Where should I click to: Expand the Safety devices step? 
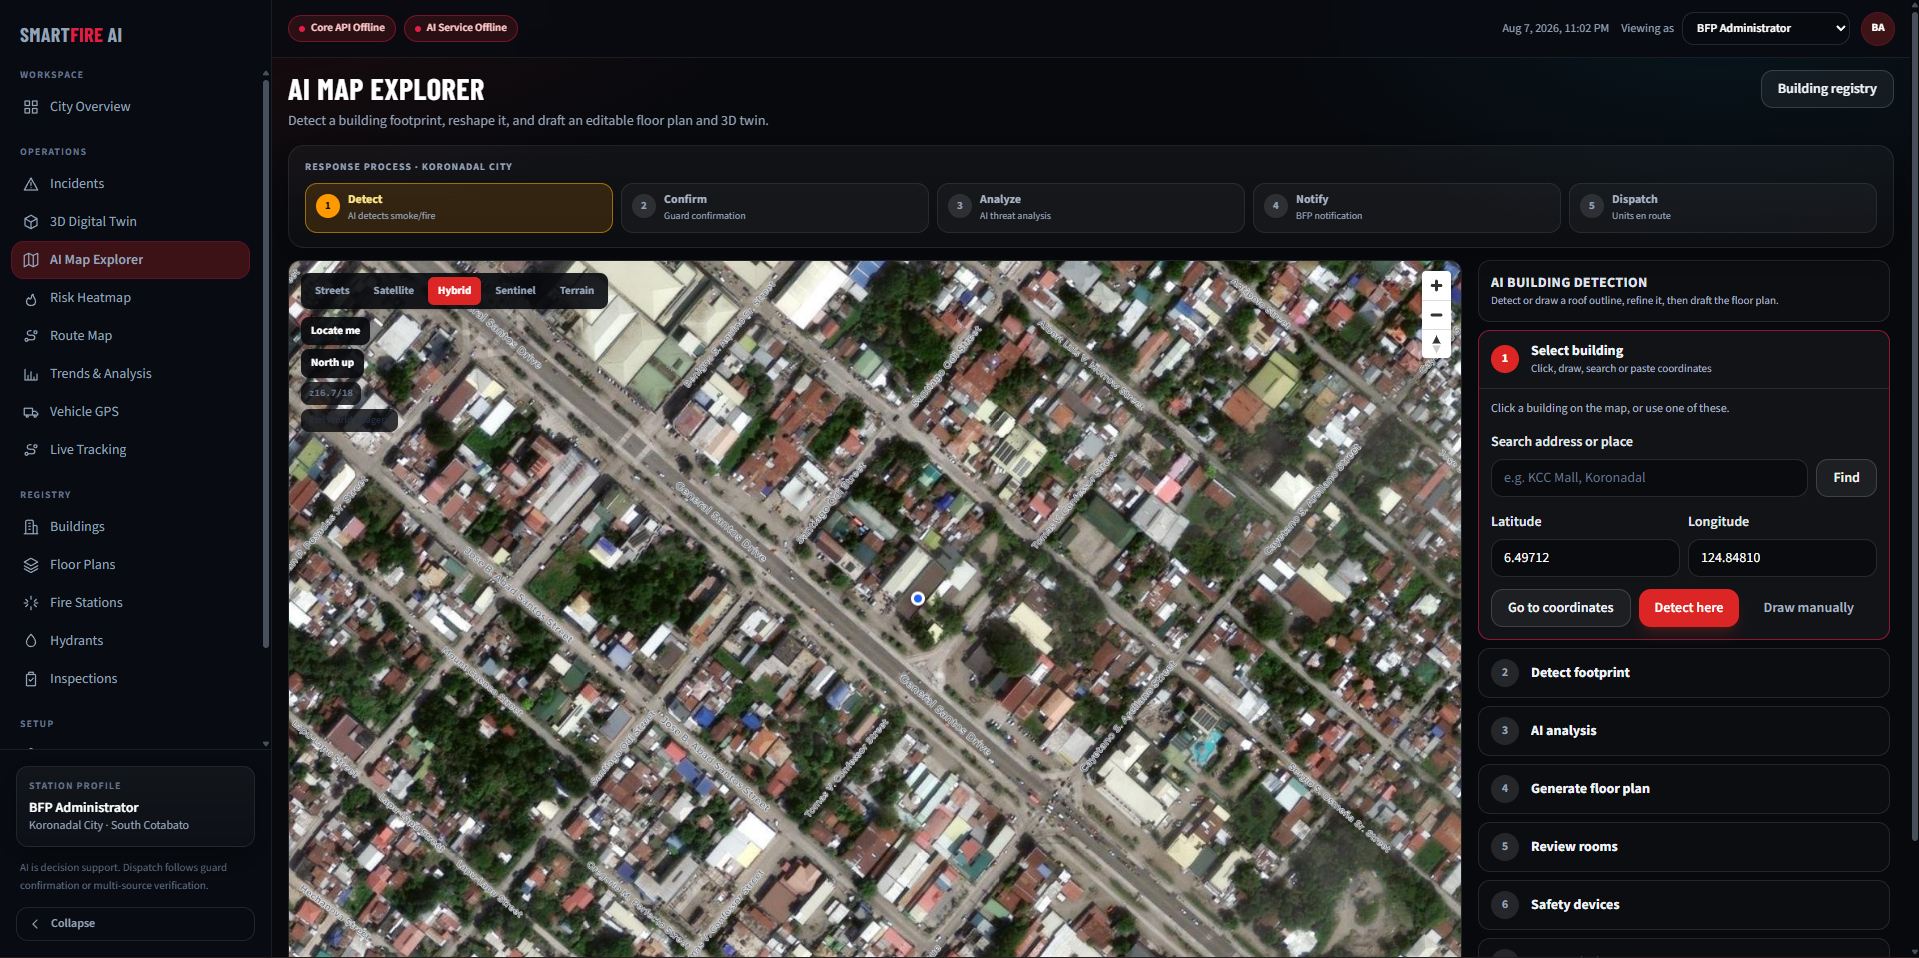pyautogui.click(x=1684, y=905)
